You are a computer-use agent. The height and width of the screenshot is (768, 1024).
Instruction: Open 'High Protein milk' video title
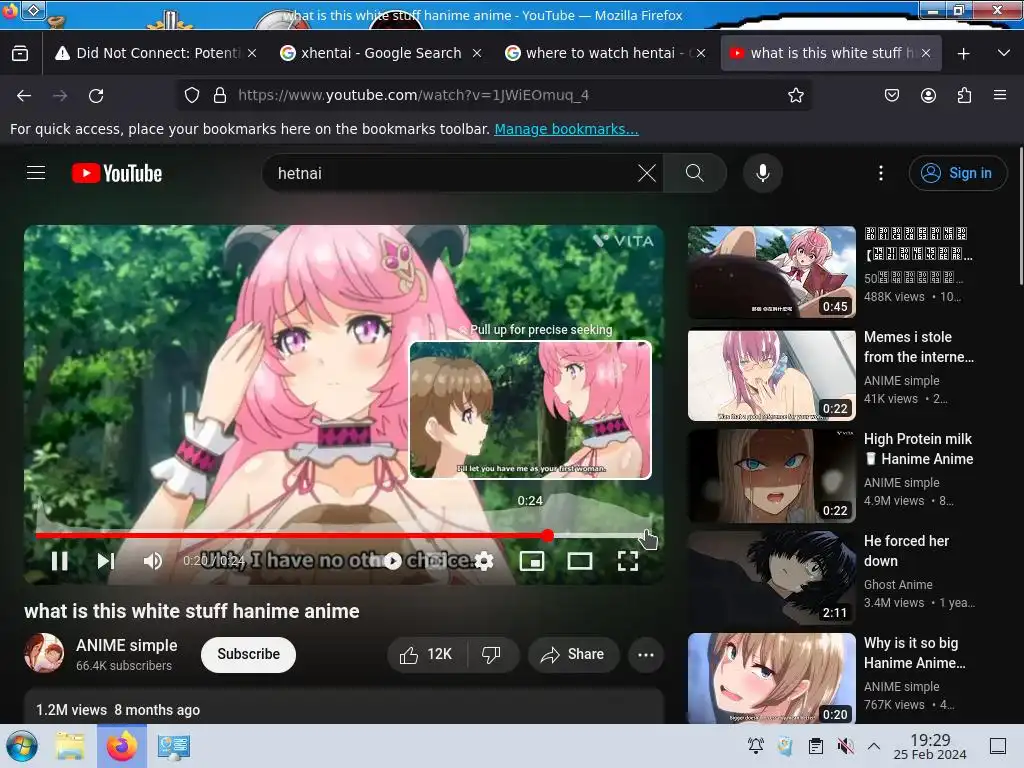point(918,449)
